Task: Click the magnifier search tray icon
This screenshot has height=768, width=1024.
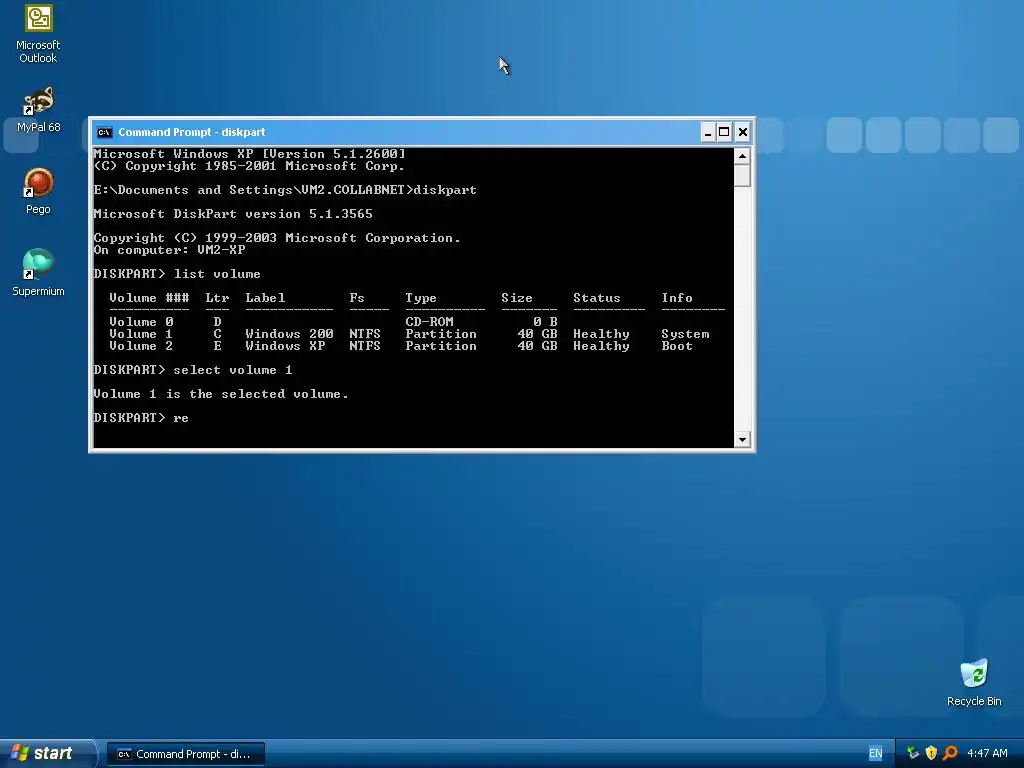Action: 950,753
